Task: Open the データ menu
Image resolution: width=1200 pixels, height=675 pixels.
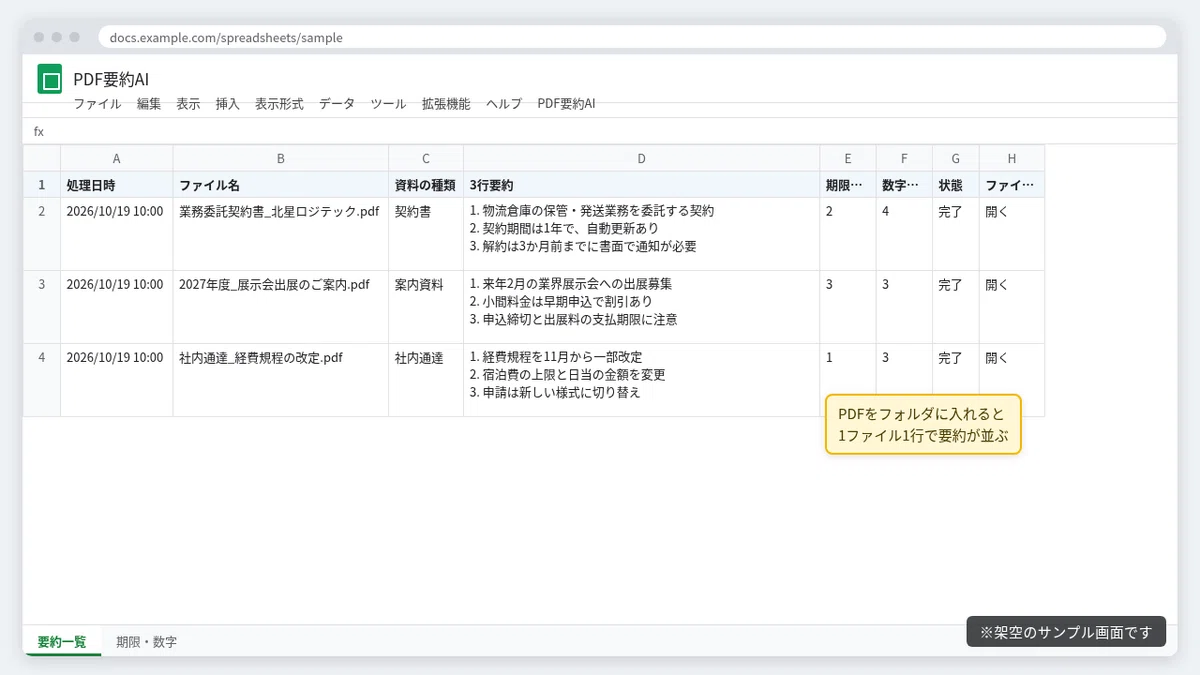Action: [337, 104]
